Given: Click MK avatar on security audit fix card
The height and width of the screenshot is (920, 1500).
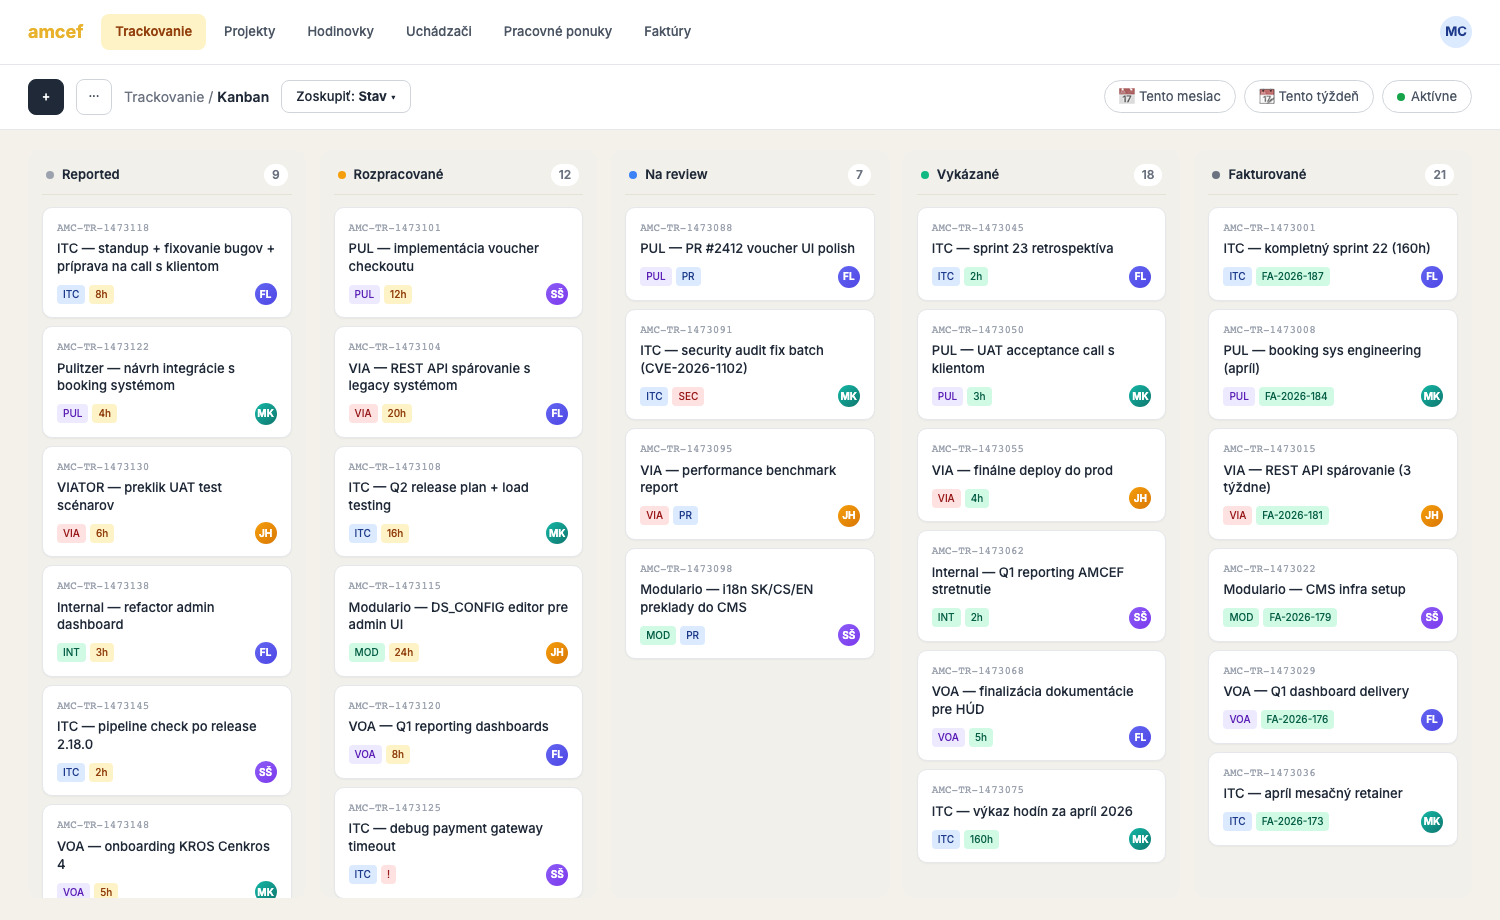Looking at the screenshot, I should tap(849, 396).
